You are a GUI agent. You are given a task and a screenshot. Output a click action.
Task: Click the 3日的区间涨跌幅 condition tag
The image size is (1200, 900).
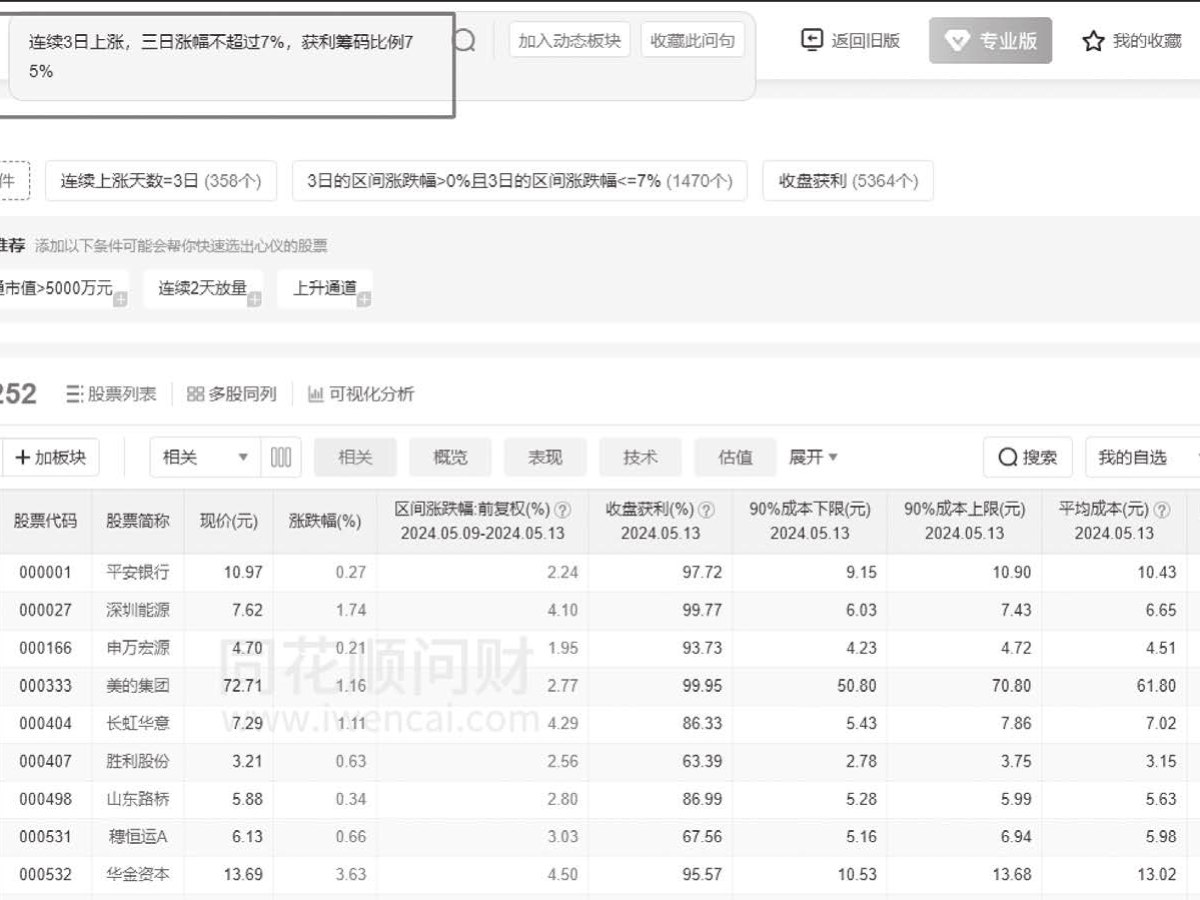[520, 181]
